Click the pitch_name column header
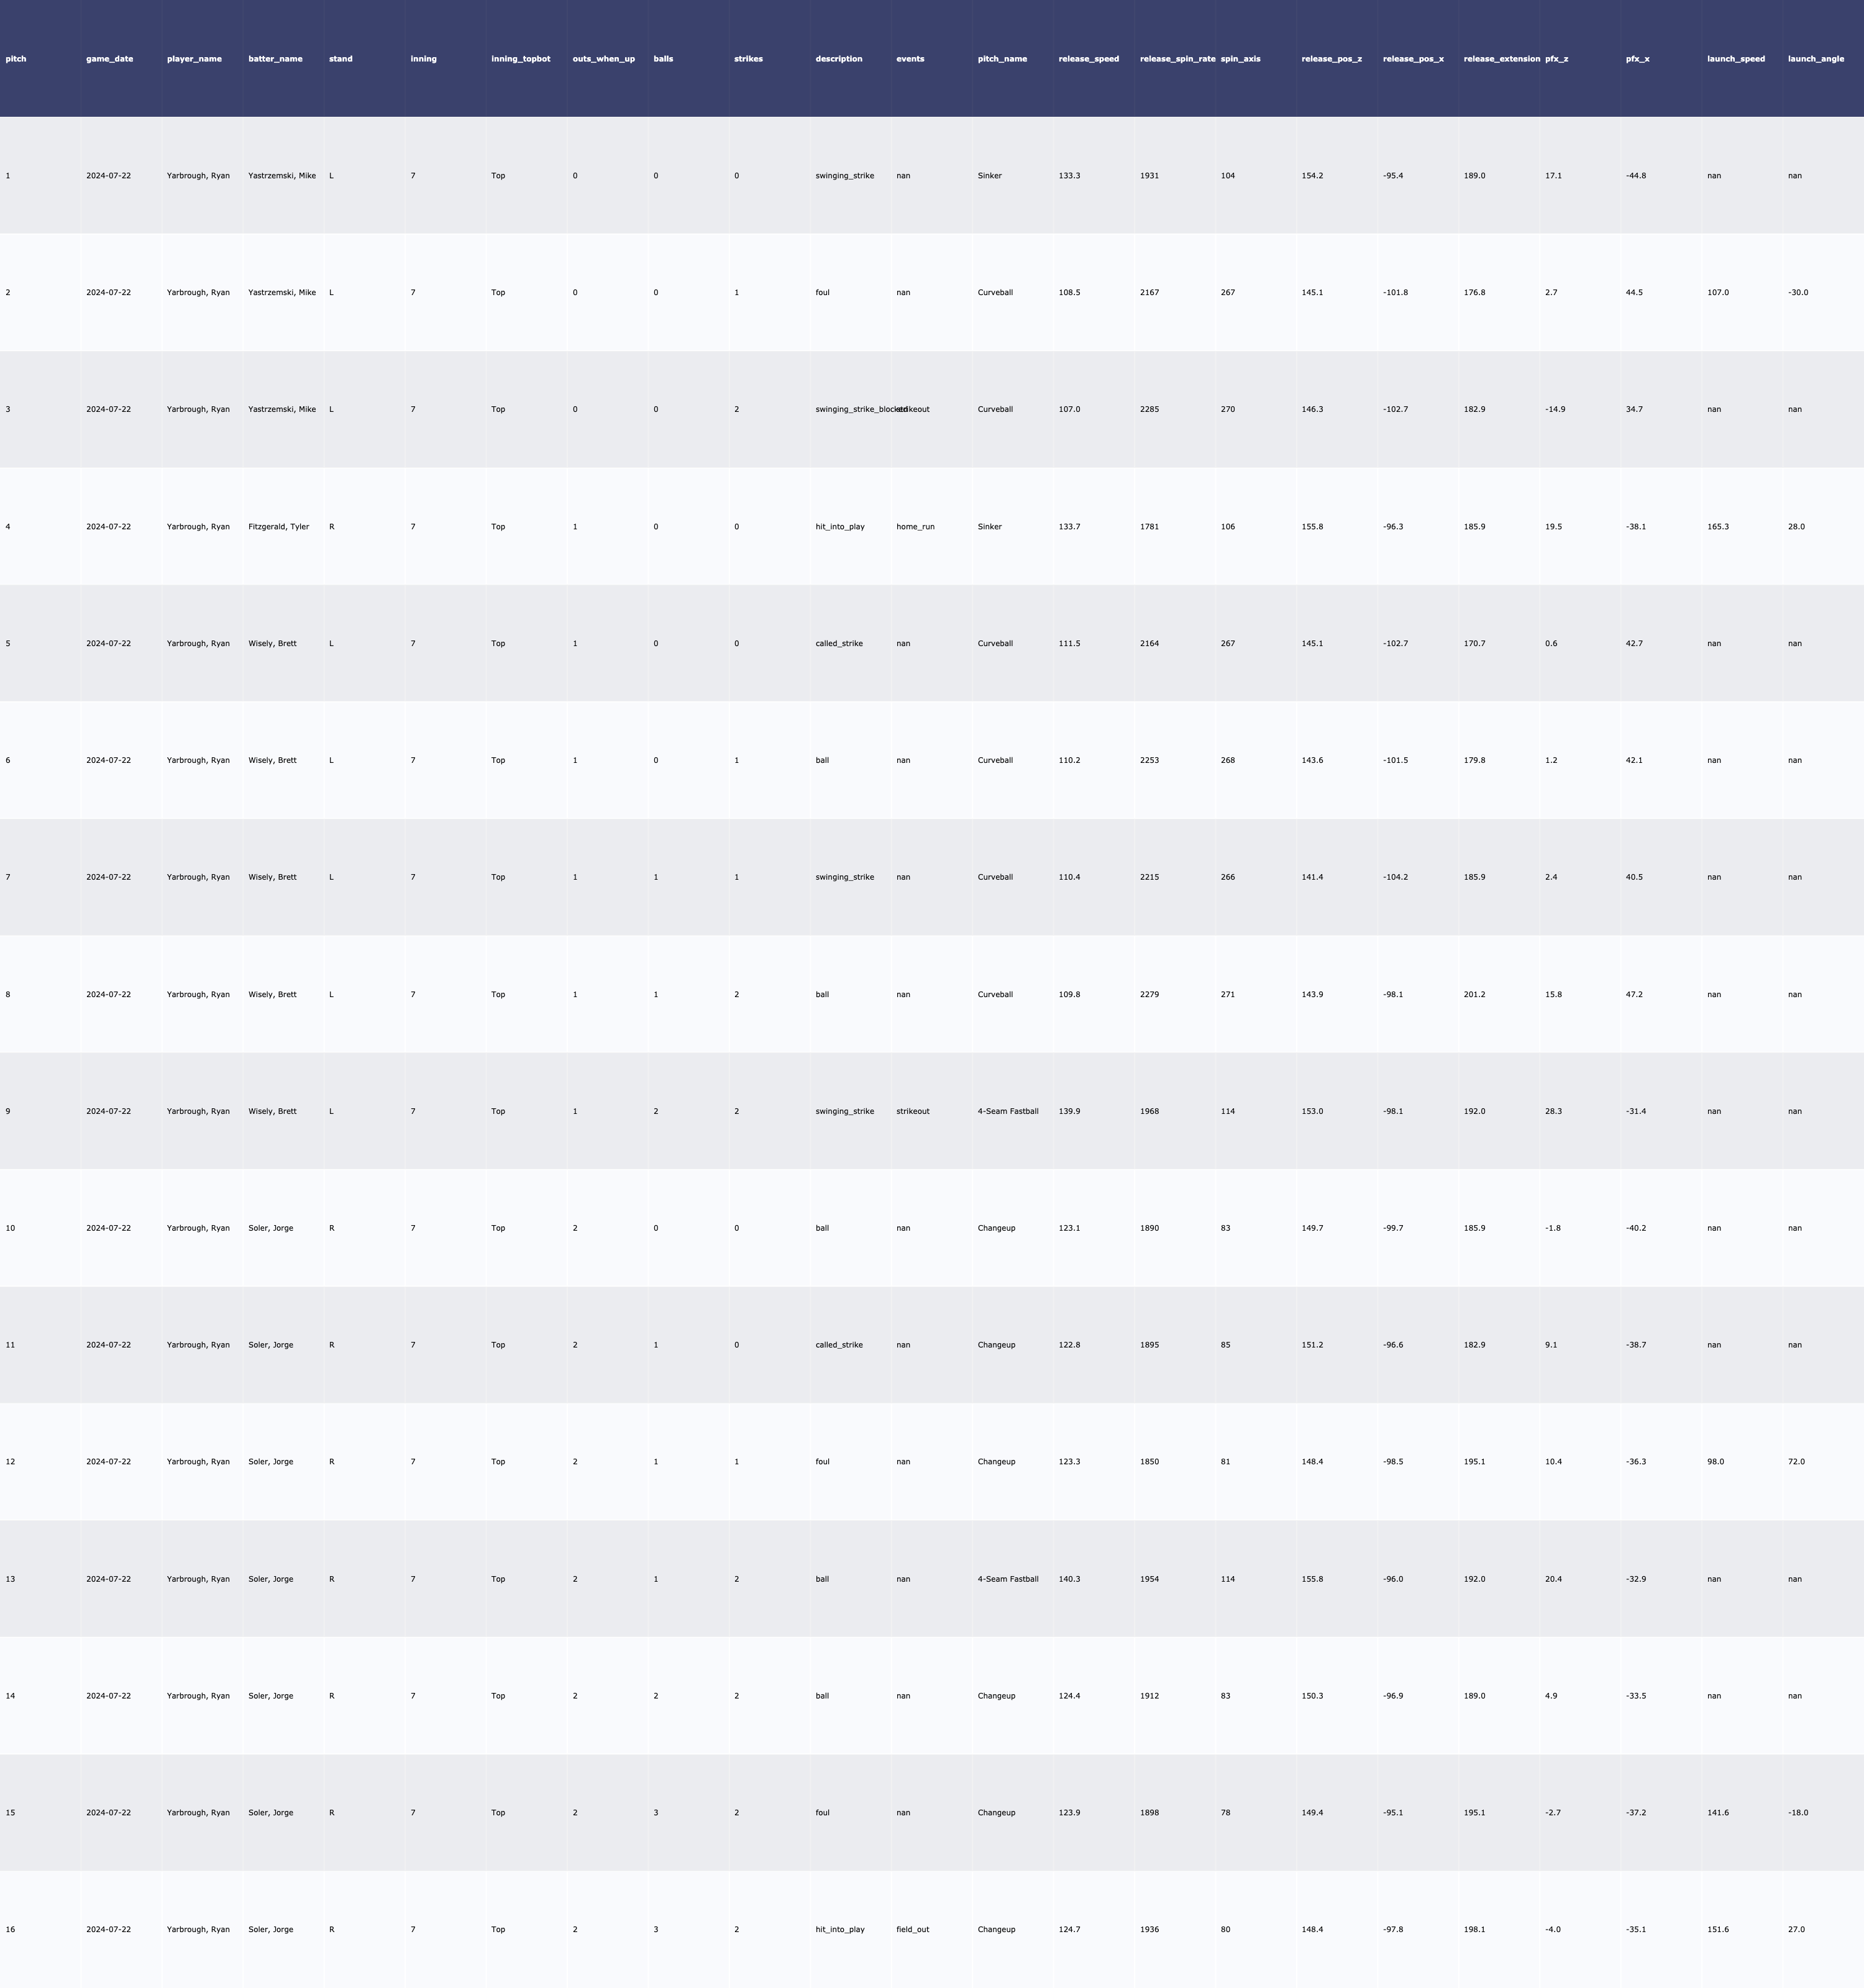 point(1002,59)
